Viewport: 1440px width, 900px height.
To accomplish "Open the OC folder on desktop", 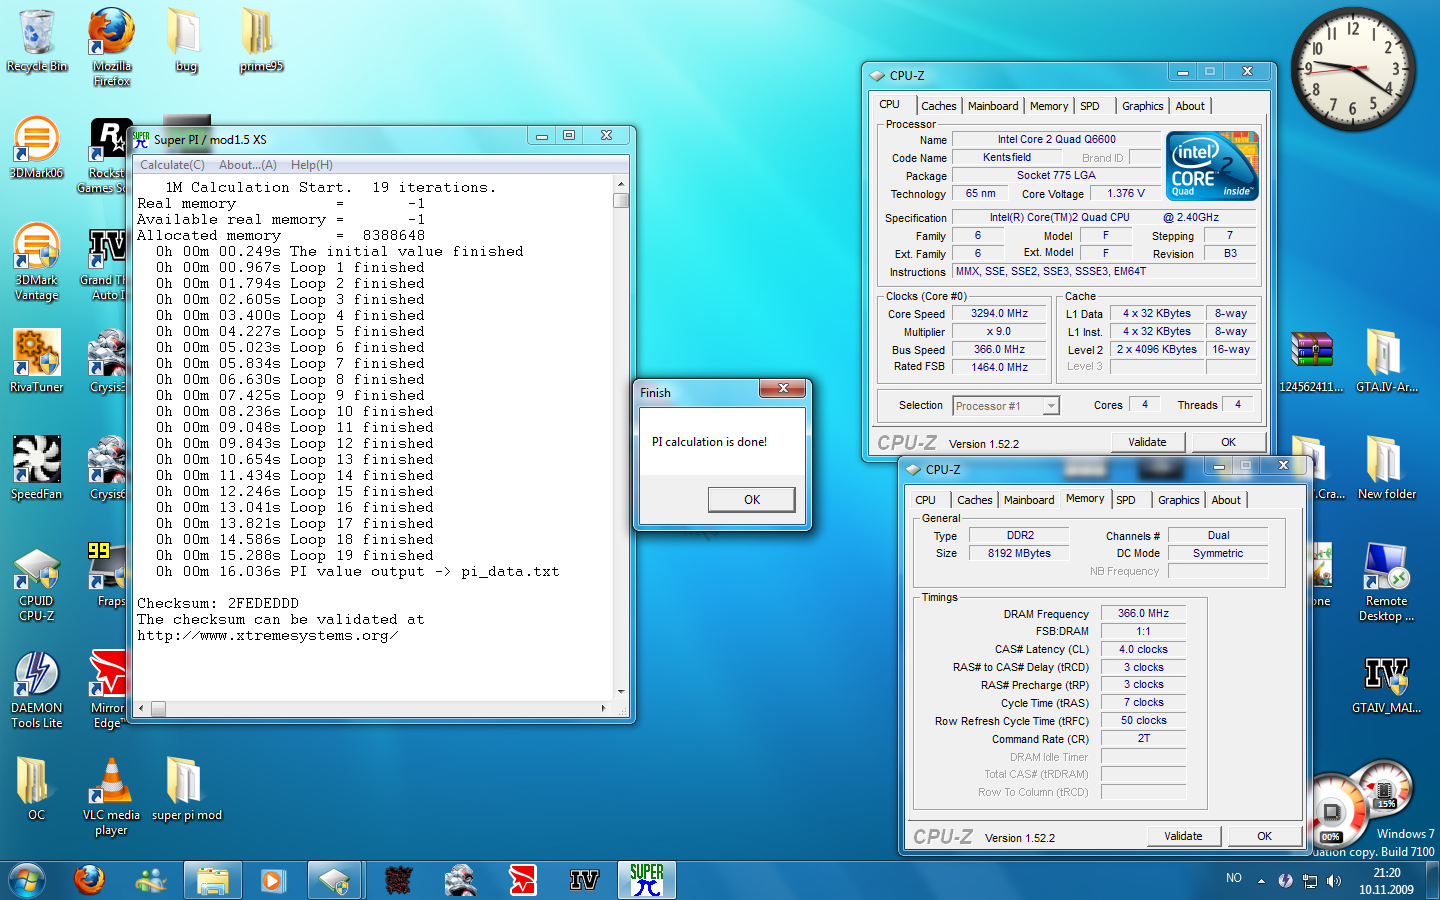I will (37, 789).
